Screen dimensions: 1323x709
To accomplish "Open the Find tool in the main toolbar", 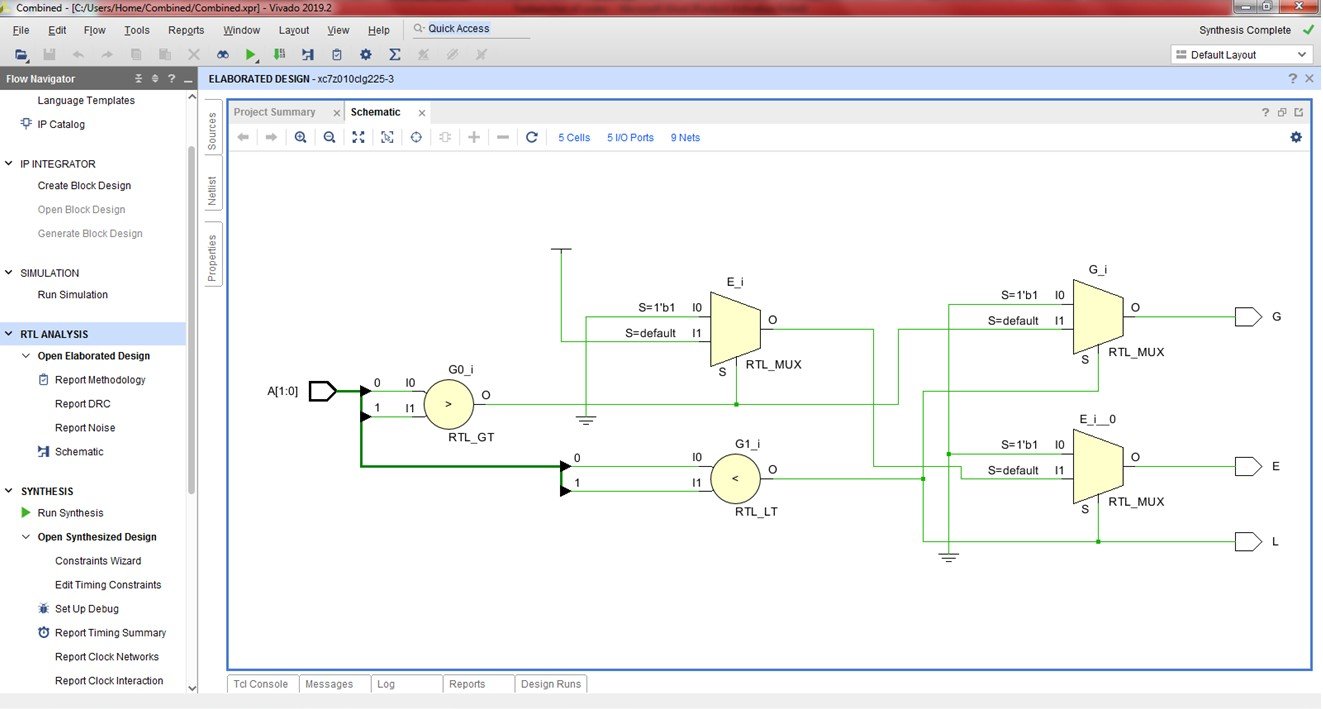I will pyautogui.click(x=222, y=54).
